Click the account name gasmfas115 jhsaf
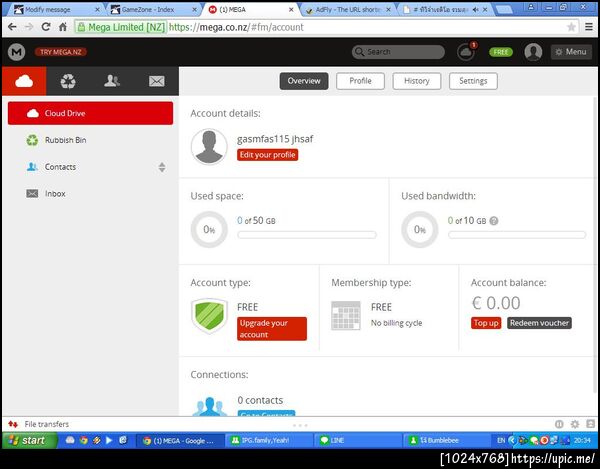600x469 pixels. tap(275, 139)
